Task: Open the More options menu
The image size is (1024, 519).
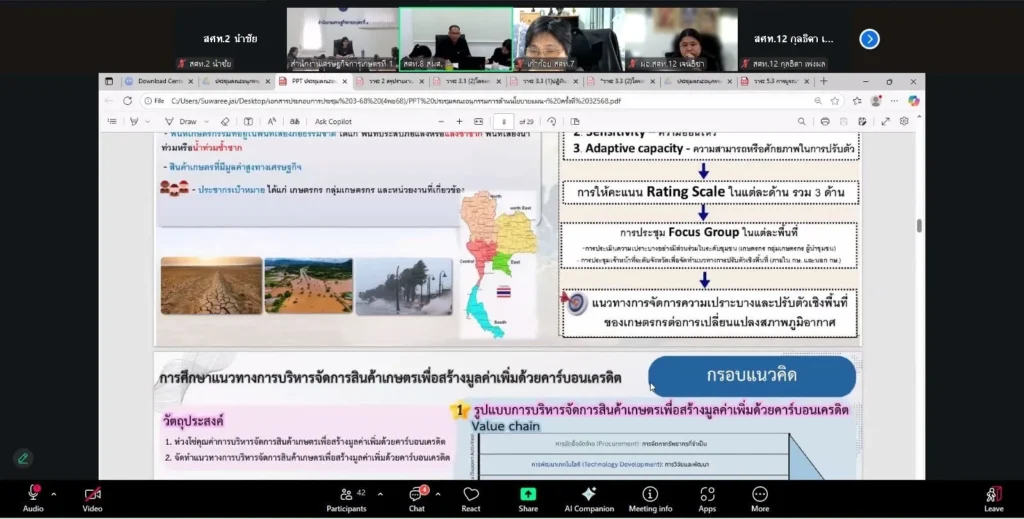Action: coord(760,495)
